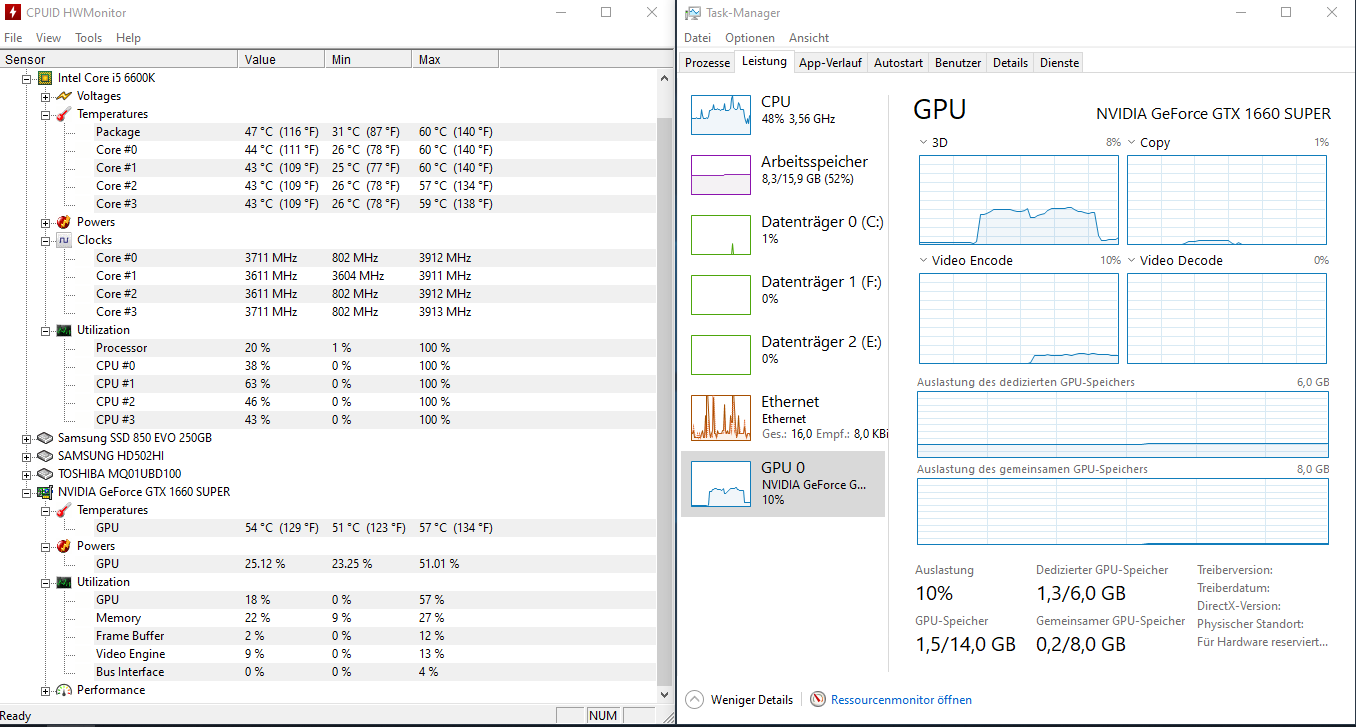Viewport: 1356px width, 727px height.
Task: Switch to the Details tab
Action: pyautogui.click(x=1010, y=63)
